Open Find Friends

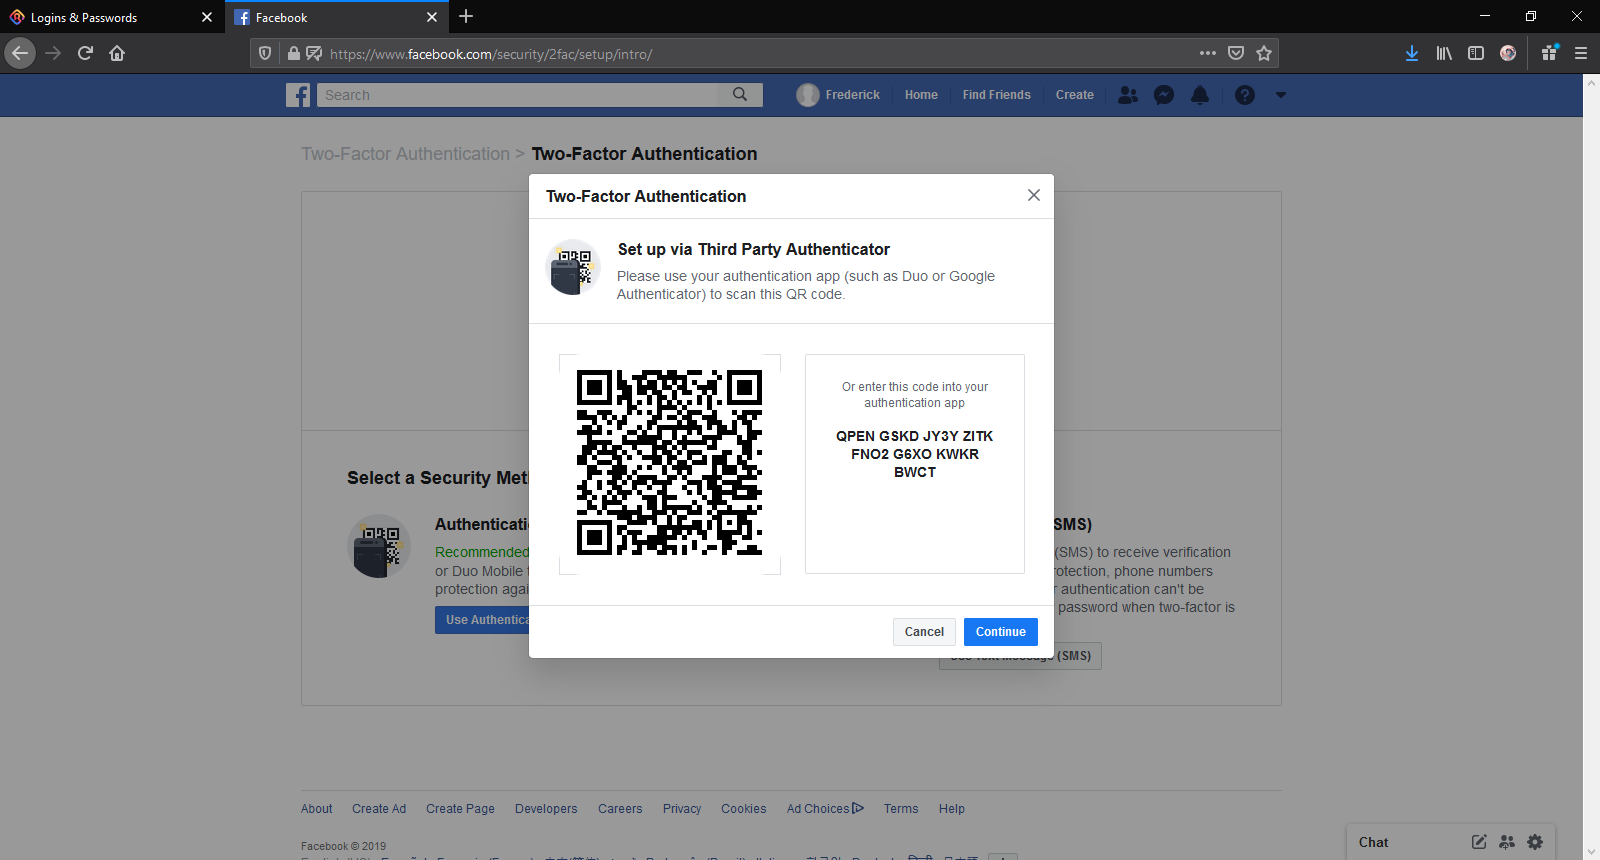click(996, 95)
